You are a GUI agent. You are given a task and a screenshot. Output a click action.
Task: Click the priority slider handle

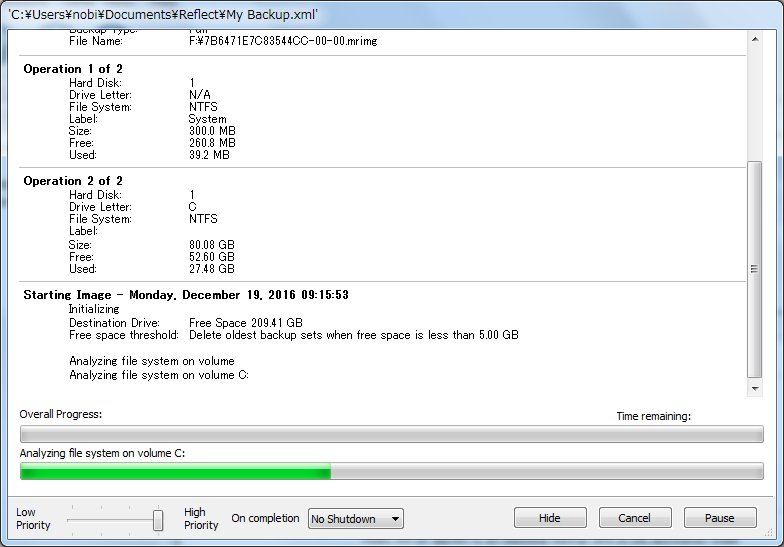tap(158, 520)
